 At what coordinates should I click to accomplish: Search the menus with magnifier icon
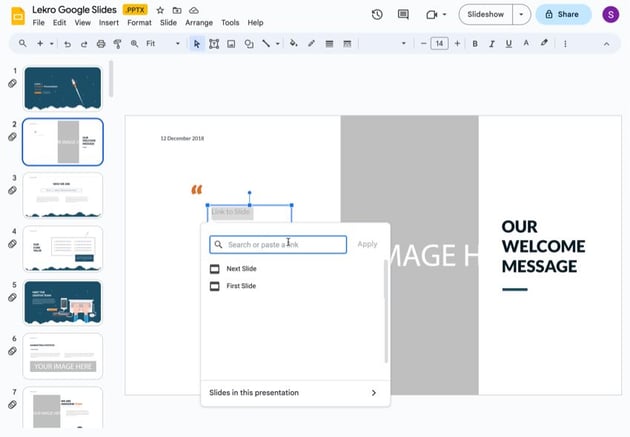22,43
